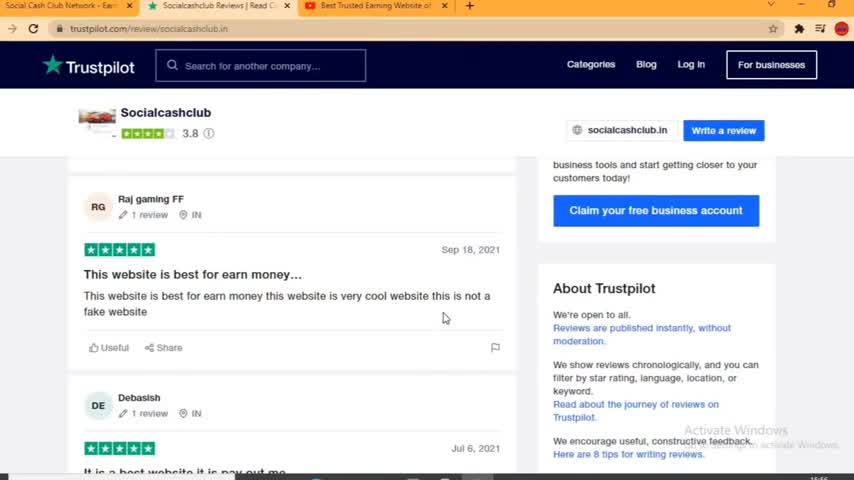Switch to the Social Cash Club Network tab

click(x=60, y=5)
